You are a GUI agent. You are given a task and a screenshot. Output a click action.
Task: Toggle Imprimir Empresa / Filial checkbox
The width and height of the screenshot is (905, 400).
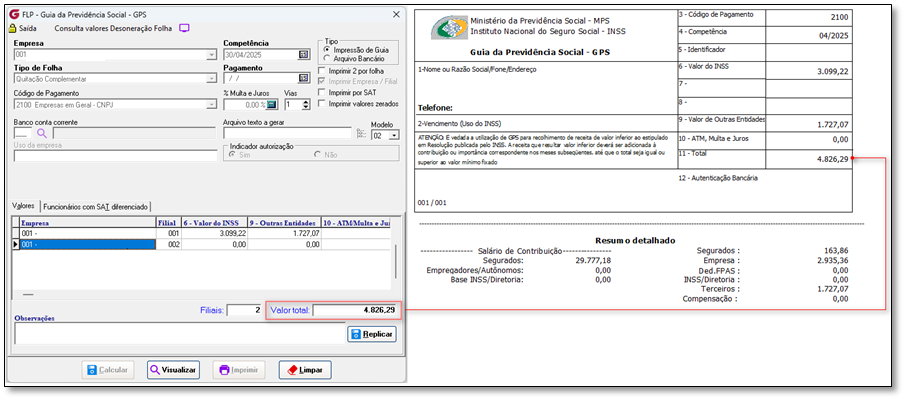[322, 81]
